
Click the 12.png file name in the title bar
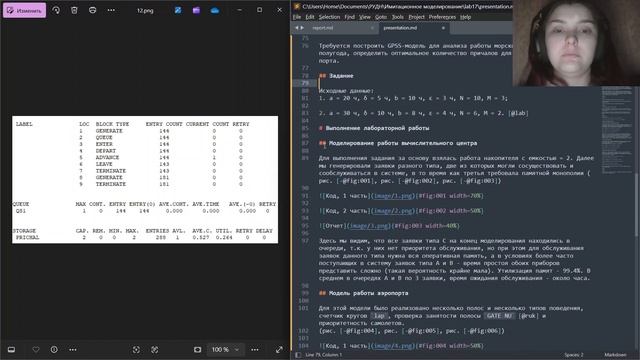point(145,11)
